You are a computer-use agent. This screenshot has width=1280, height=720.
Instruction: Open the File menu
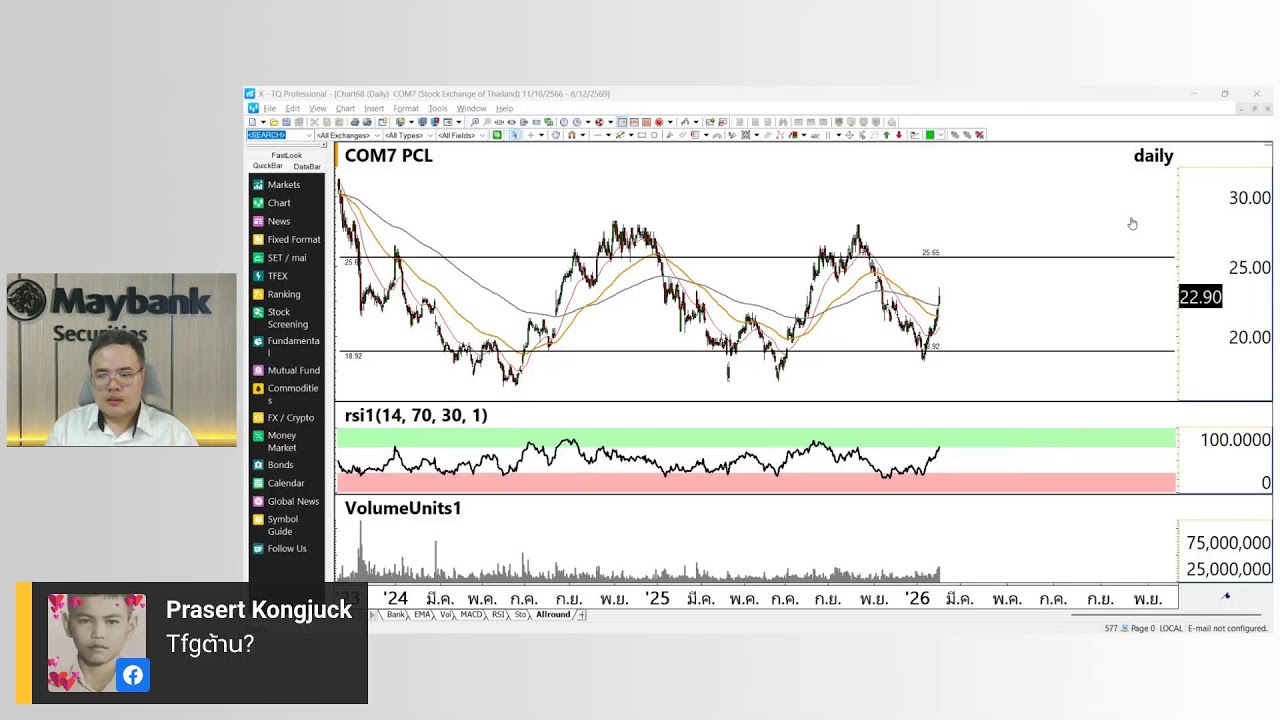(x=270, y=109)
